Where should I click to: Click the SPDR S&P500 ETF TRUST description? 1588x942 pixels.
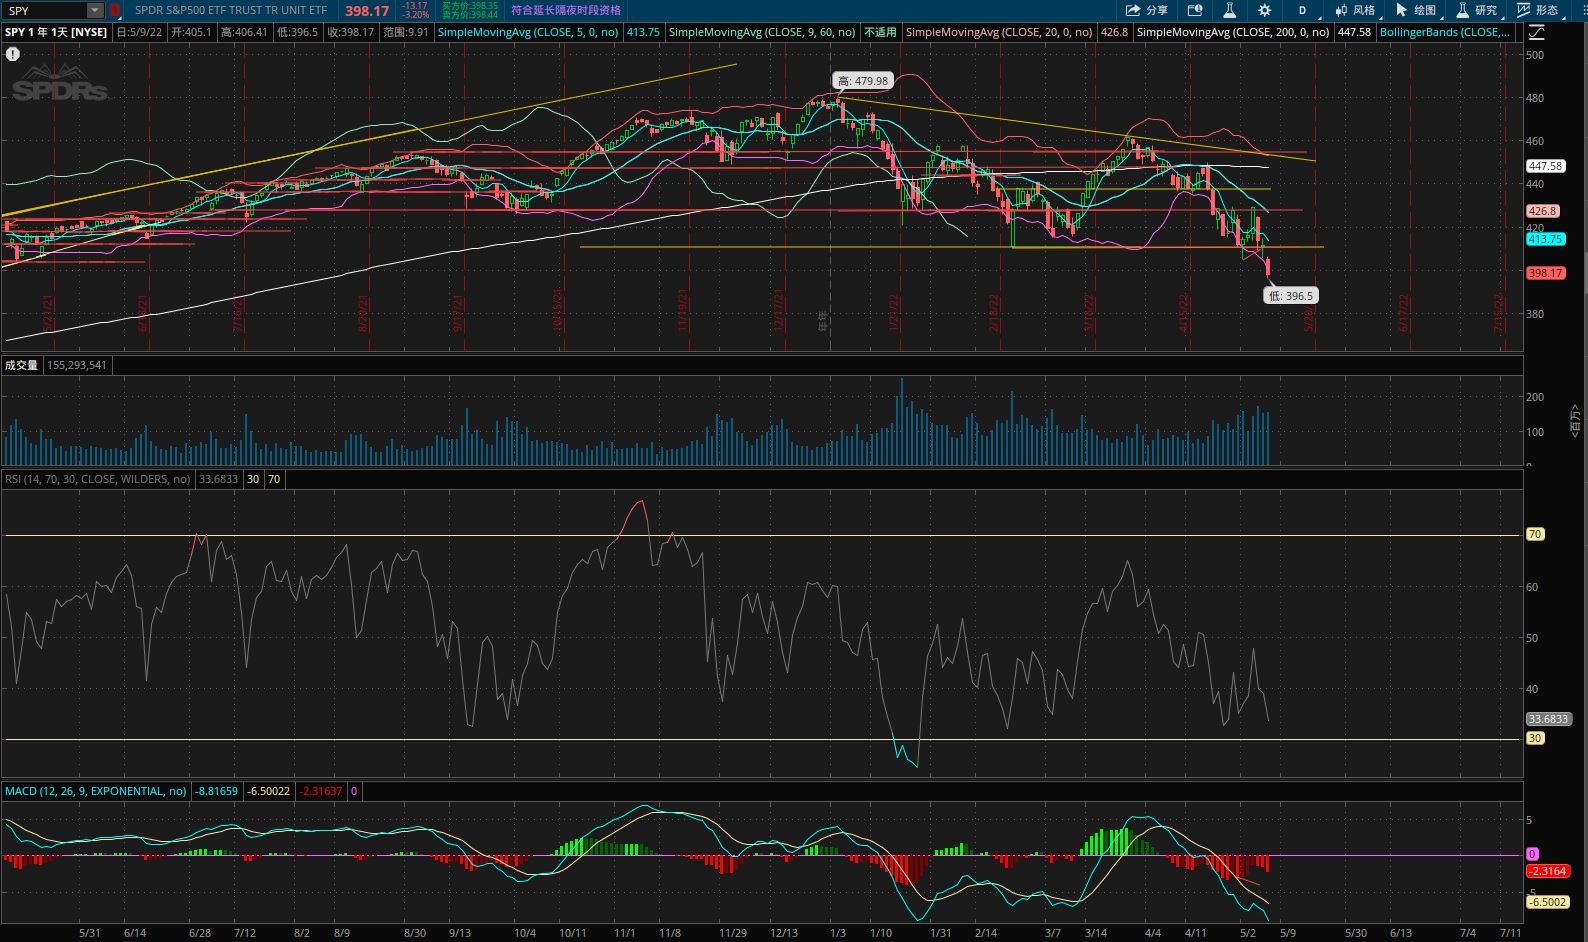coord(231,10)
